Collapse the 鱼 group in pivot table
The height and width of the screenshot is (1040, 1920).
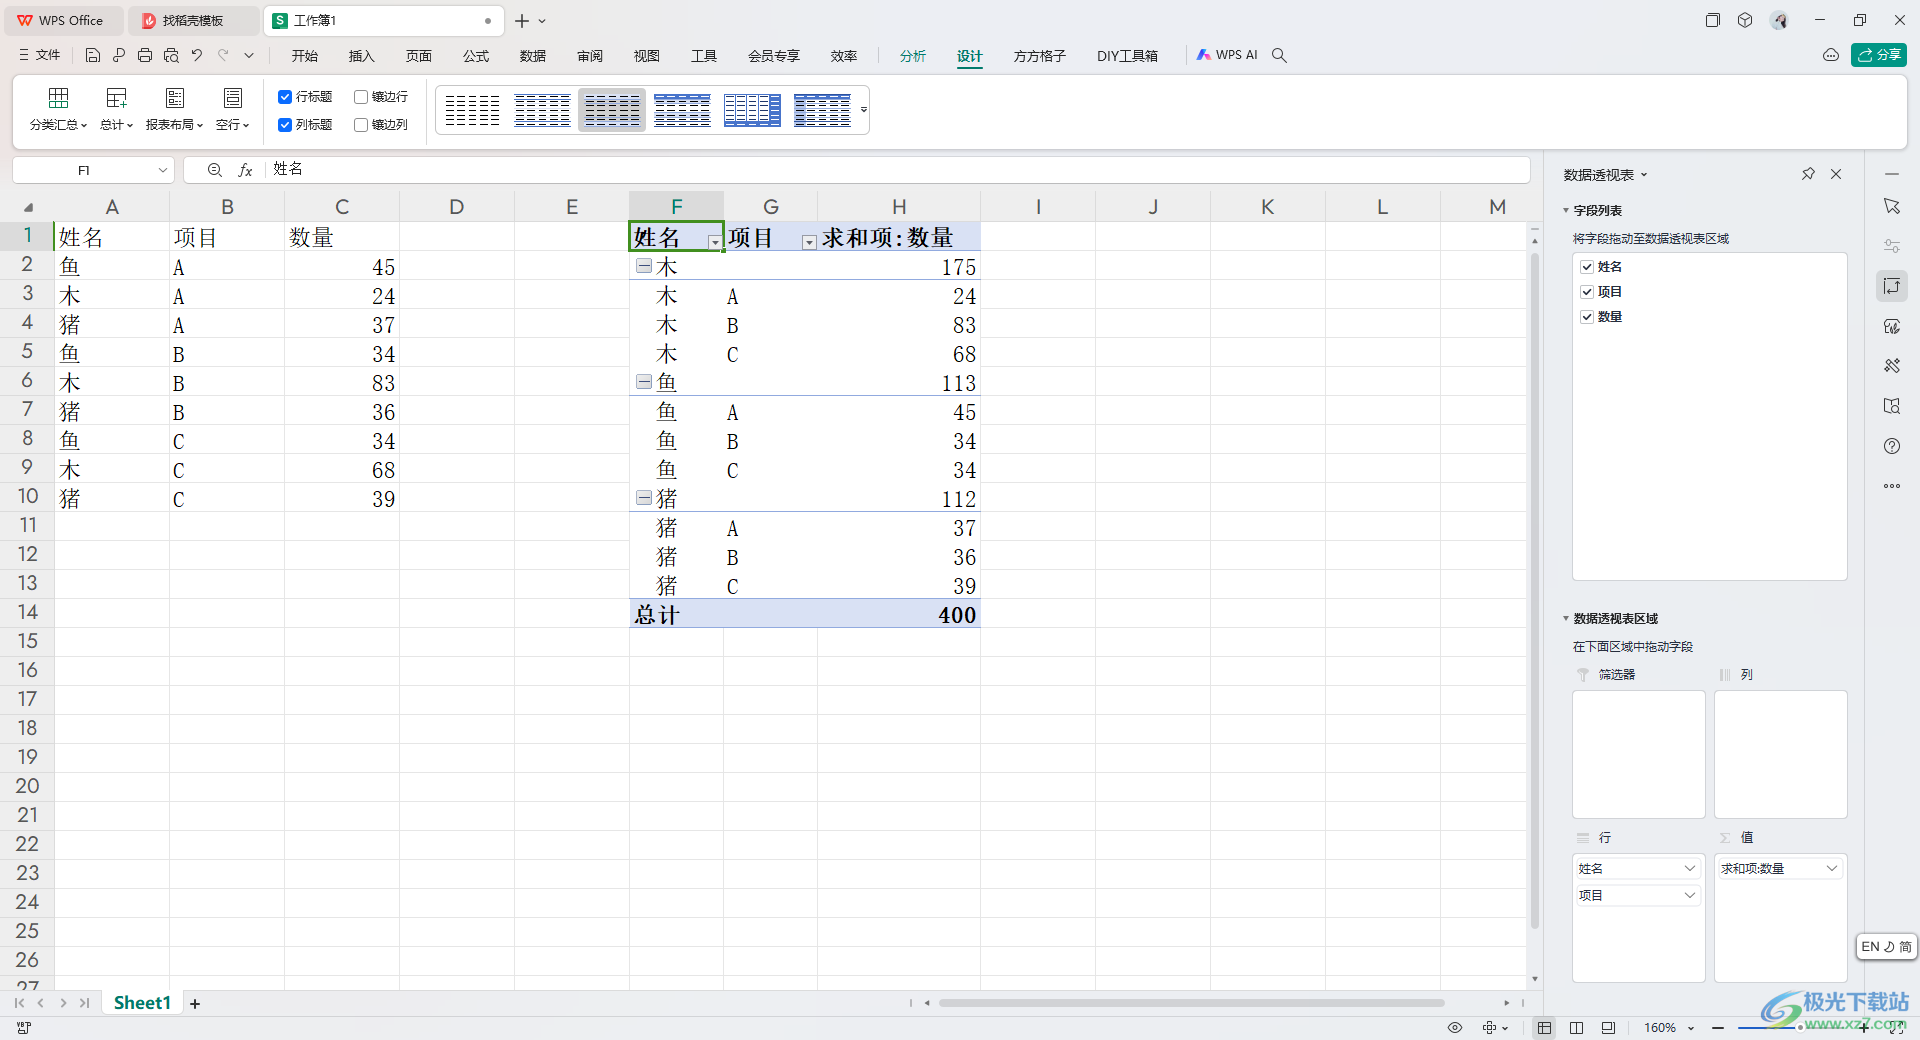point(645,382)
